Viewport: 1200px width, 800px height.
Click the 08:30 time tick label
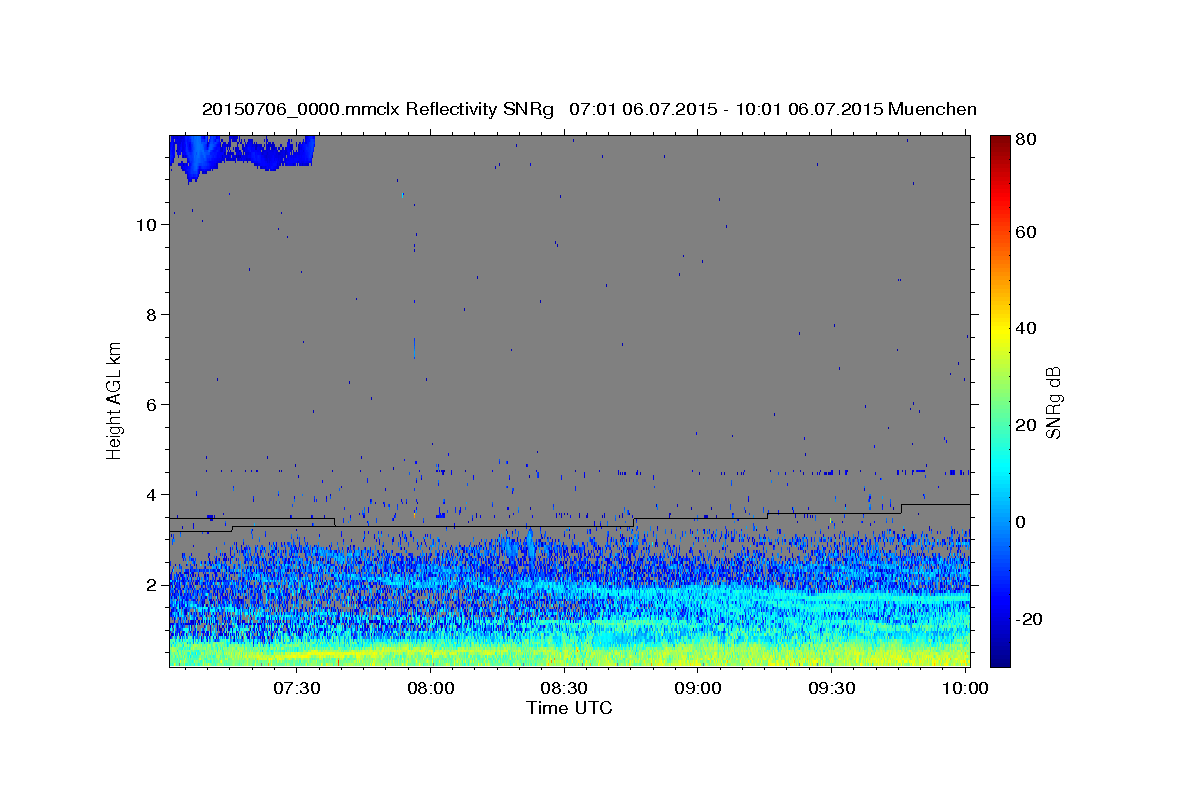click(x=564, y=688)
